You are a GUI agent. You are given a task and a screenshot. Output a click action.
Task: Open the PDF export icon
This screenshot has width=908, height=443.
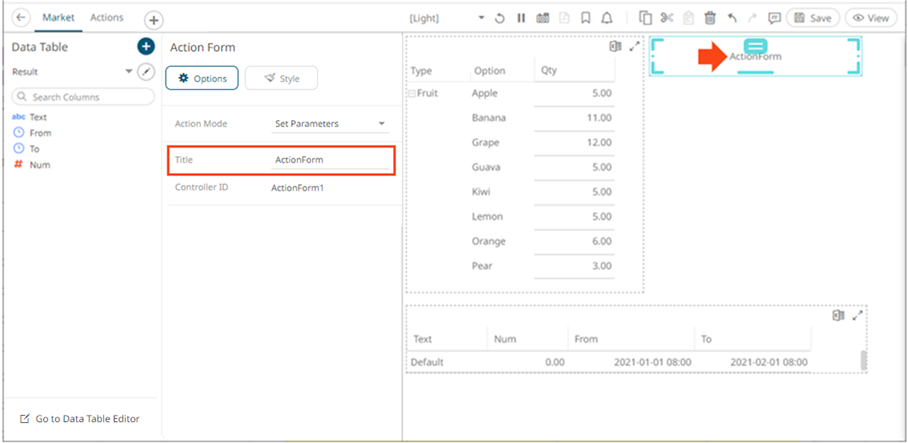coord(565,18)
